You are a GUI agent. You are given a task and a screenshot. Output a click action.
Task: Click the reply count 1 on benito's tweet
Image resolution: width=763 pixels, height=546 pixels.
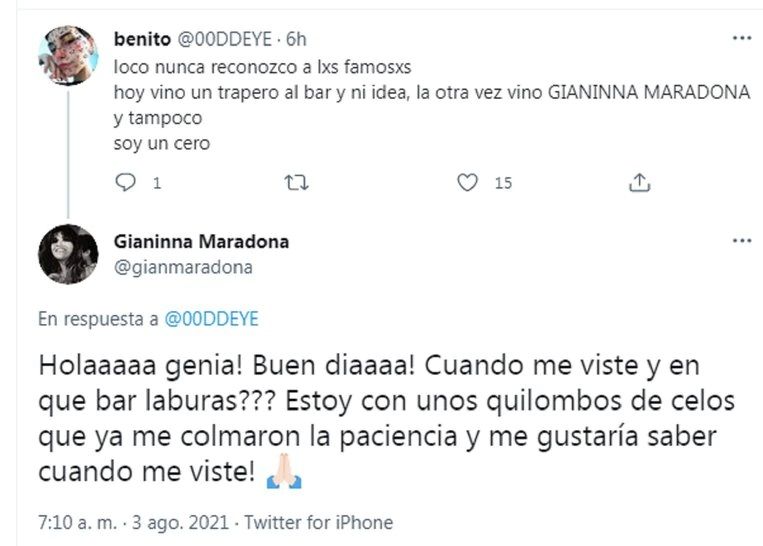coord(156,184)
